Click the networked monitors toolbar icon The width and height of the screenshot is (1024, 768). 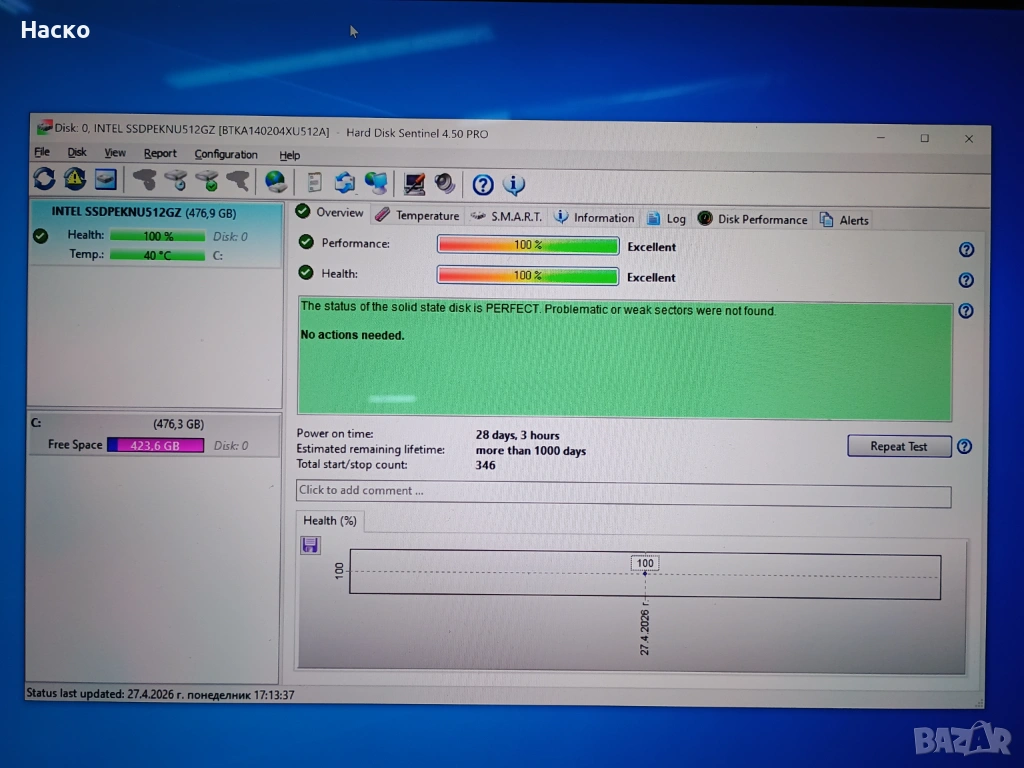[x=376, y=183]
